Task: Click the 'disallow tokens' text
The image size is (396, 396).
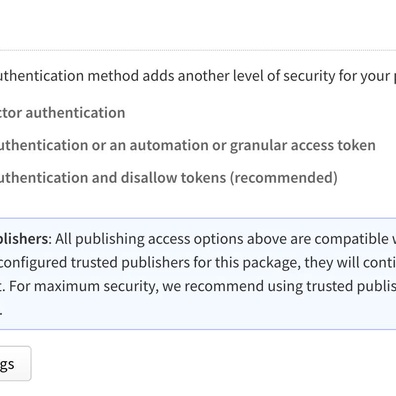Action: point(173,178)
